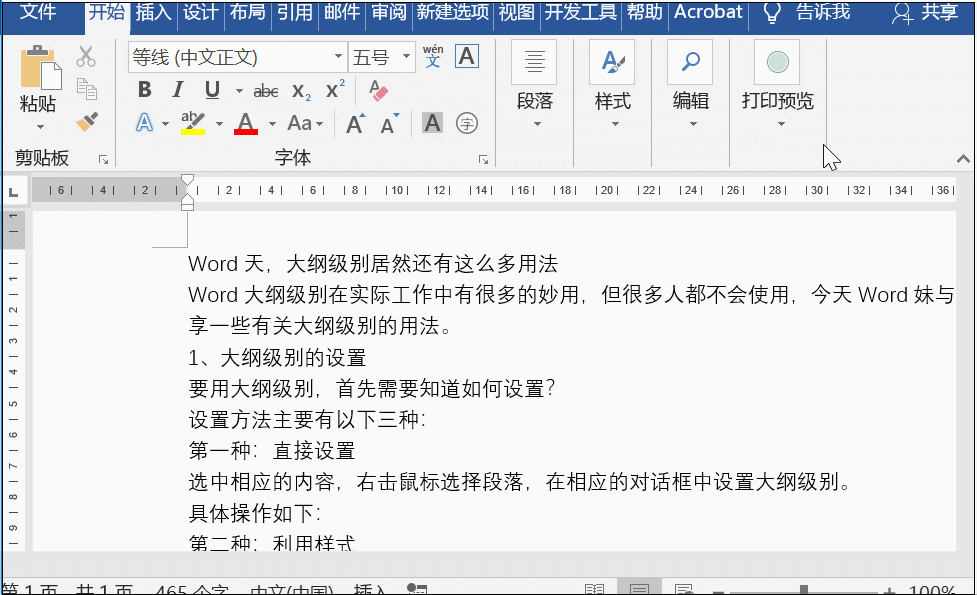Switch to the 设计 design tab

pyautogui.click(x=200, y=12)
